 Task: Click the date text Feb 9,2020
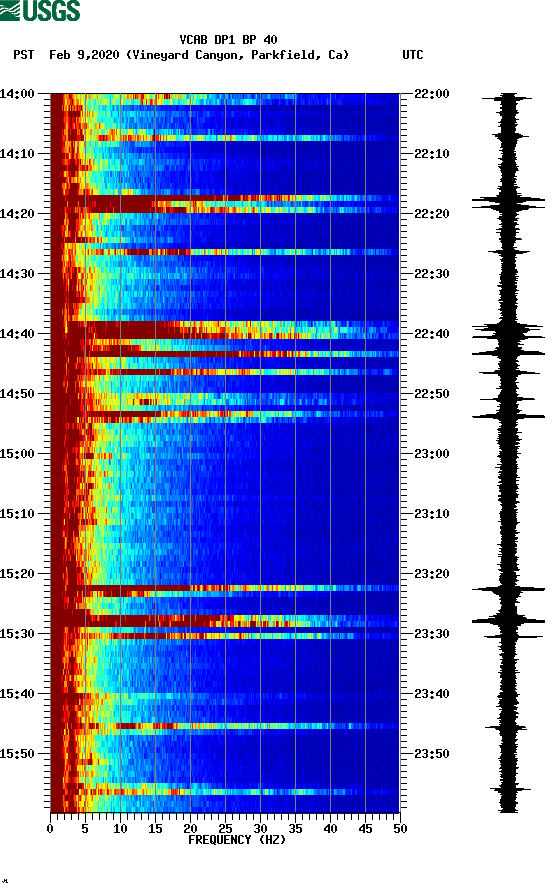tap(84, 55)
